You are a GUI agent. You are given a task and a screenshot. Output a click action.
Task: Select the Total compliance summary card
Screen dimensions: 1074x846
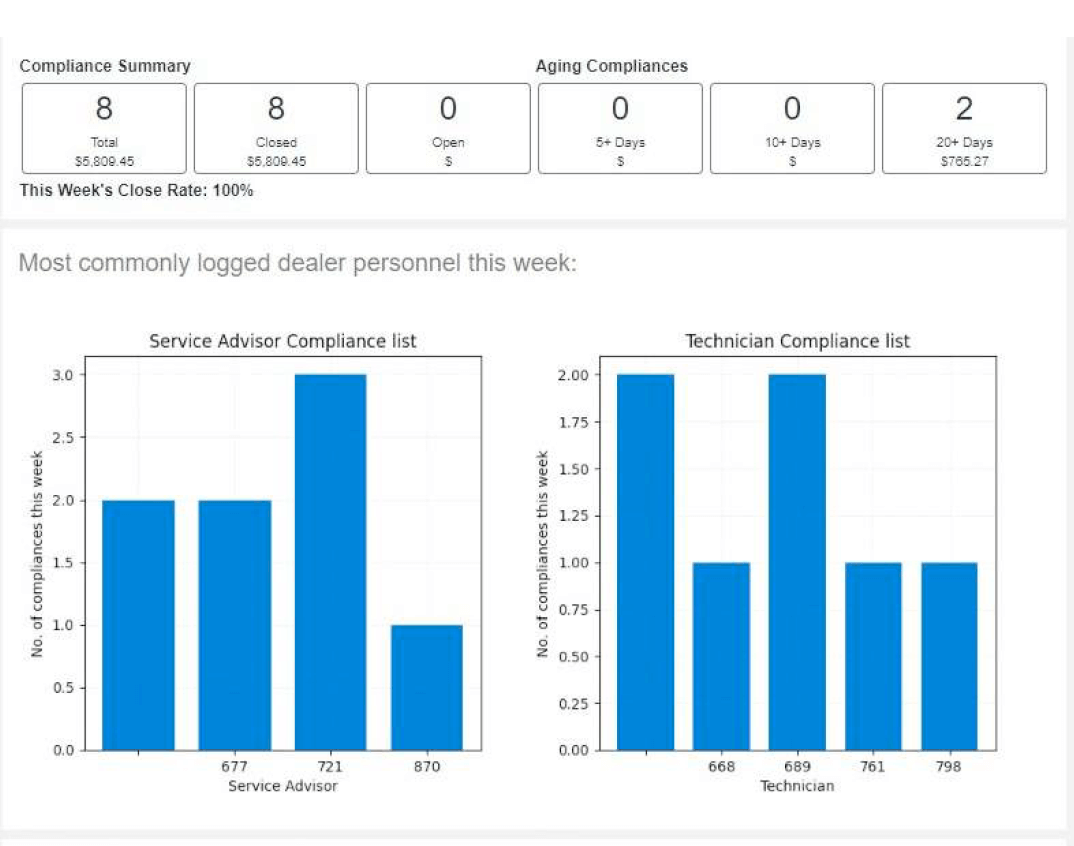104,127
